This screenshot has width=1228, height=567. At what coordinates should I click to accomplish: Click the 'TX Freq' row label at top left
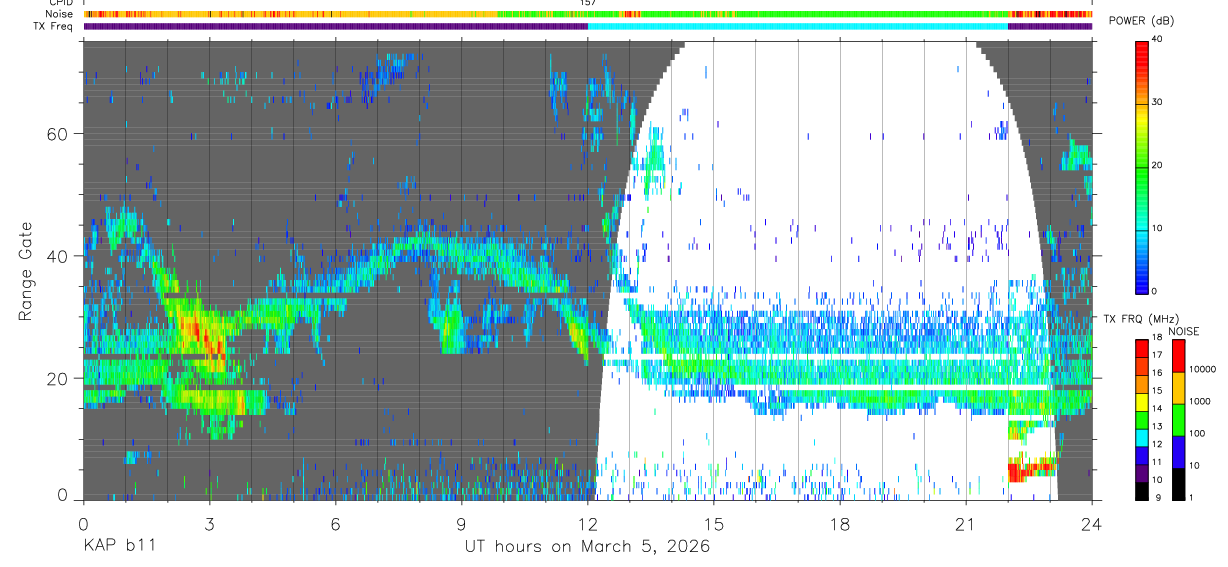54,26
